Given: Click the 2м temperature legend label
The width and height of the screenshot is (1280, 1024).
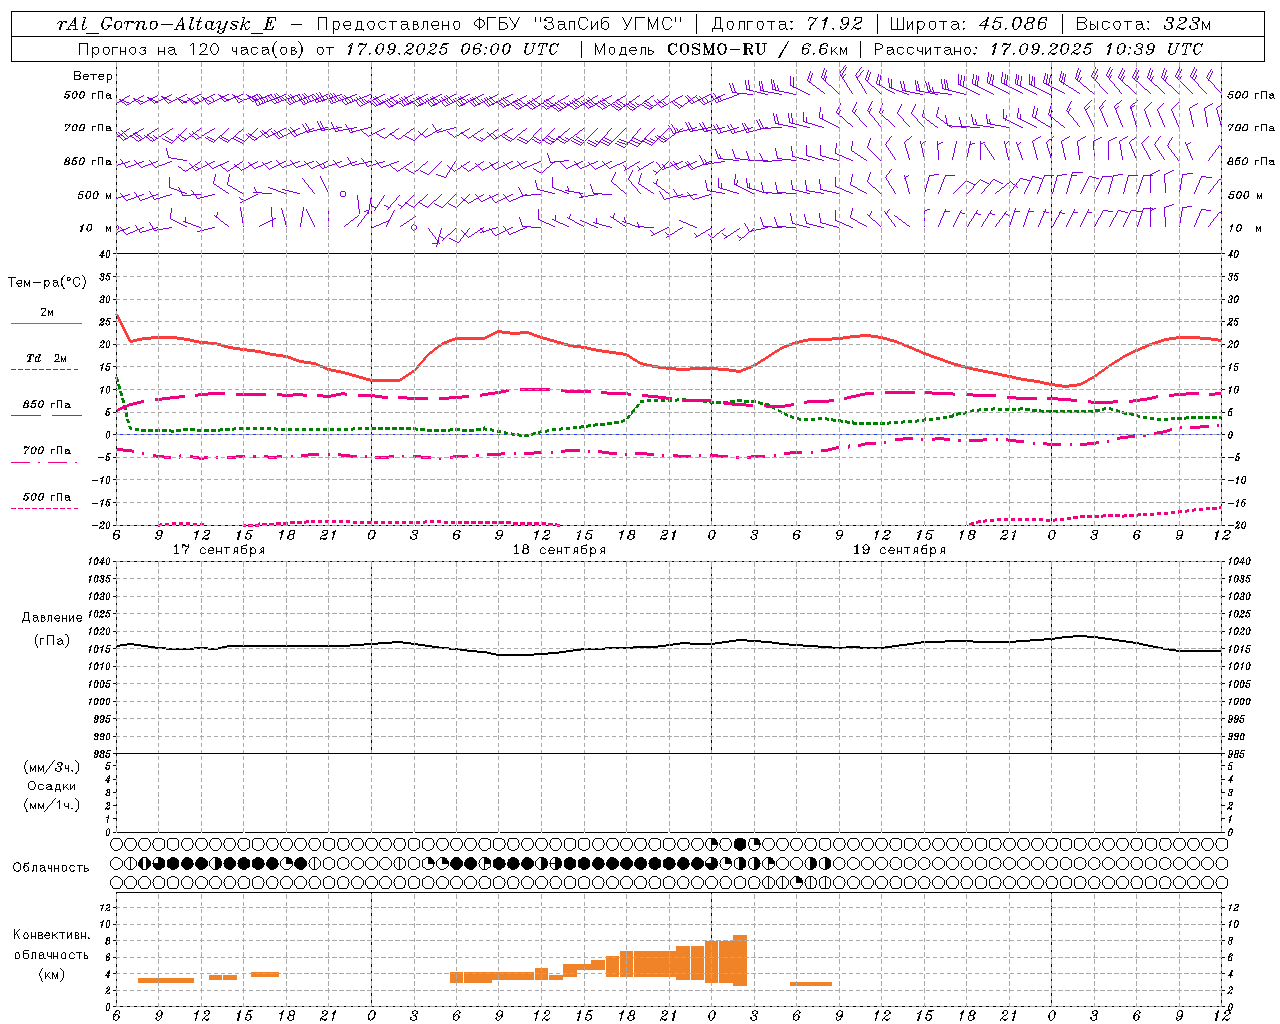Looking at the screenshot, I should (x=47, y=312).
